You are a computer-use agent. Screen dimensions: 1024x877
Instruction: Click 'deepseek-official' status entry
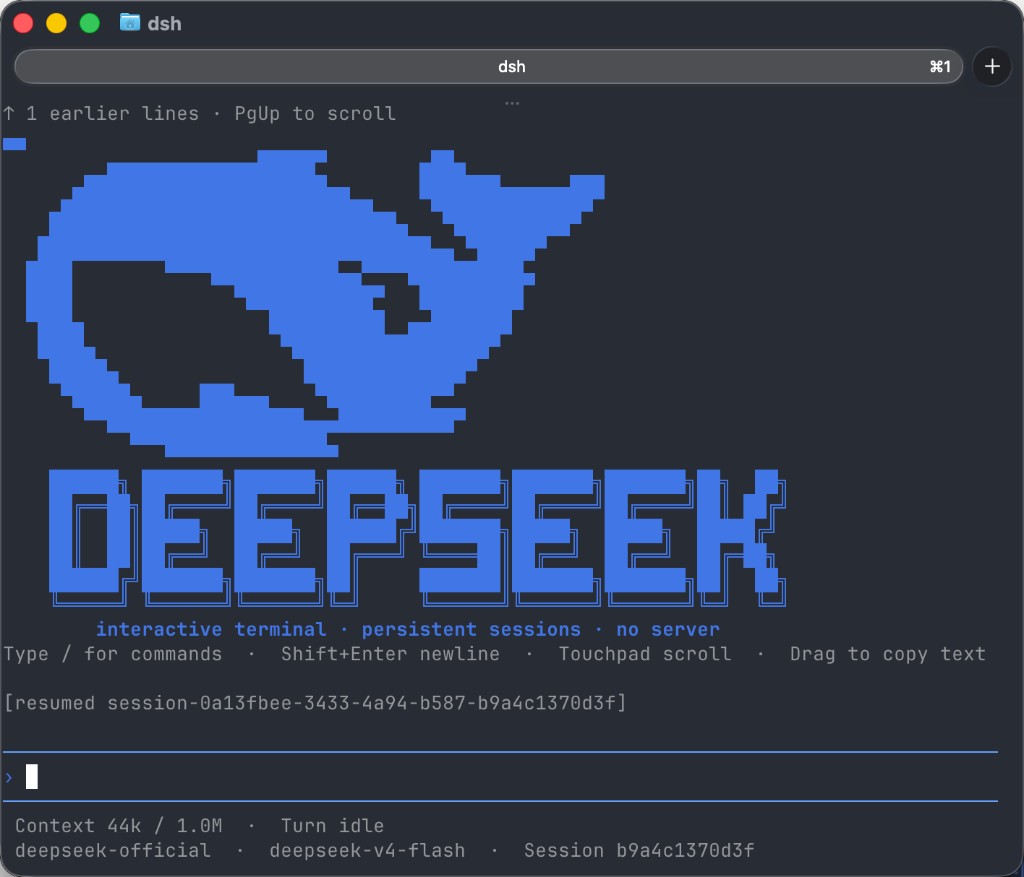pos(112,851)
